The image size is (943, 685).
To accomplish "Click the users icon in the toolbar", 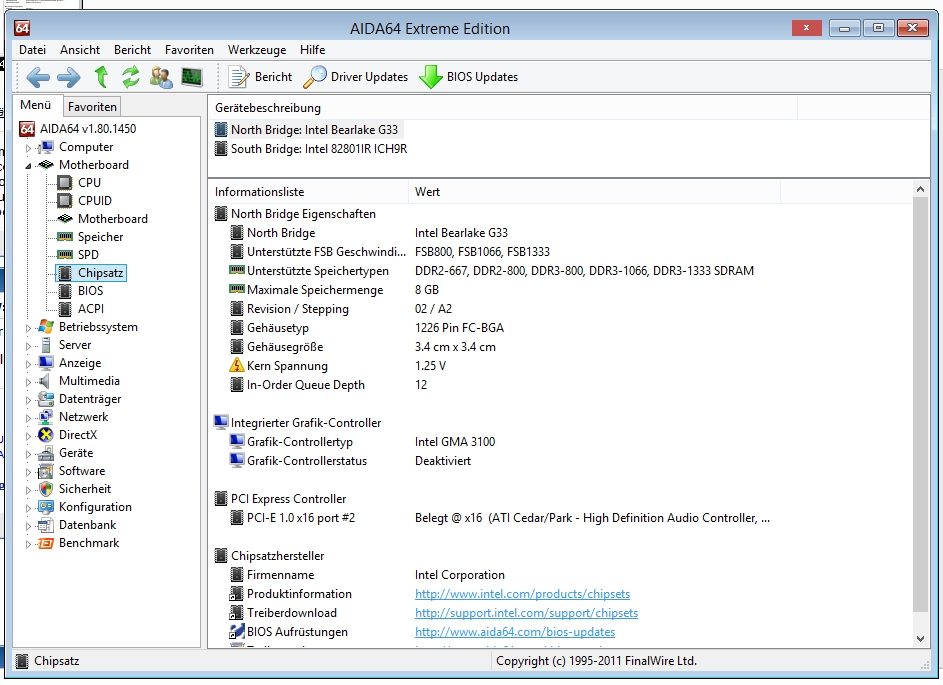I will point(161,77).
